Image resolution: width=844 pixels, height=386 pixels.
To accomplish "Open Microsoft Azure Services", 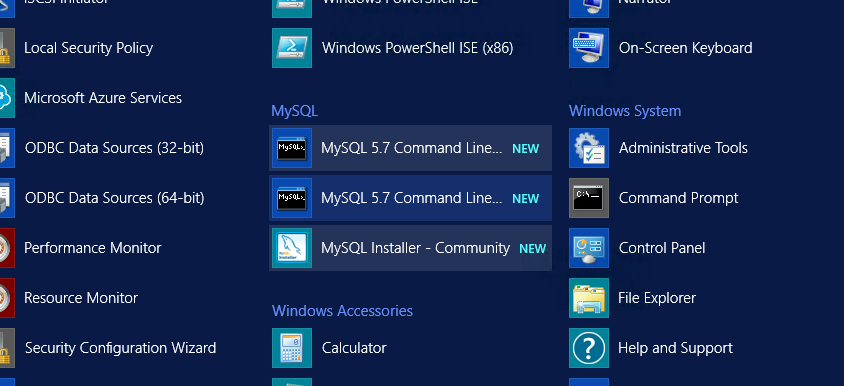I will [103, 98].
